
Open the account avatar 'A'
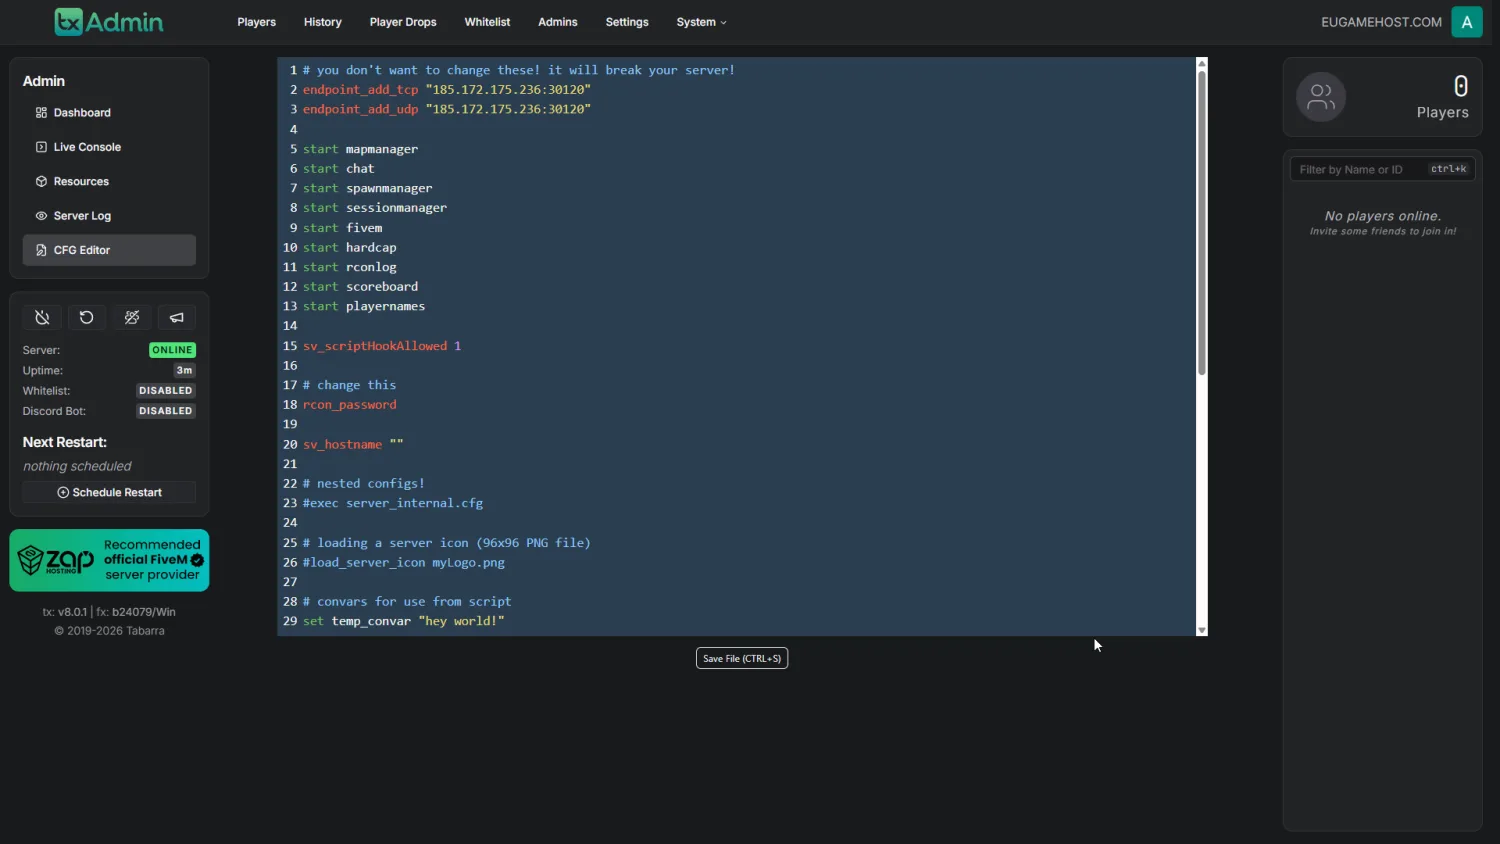(1467, 22)
